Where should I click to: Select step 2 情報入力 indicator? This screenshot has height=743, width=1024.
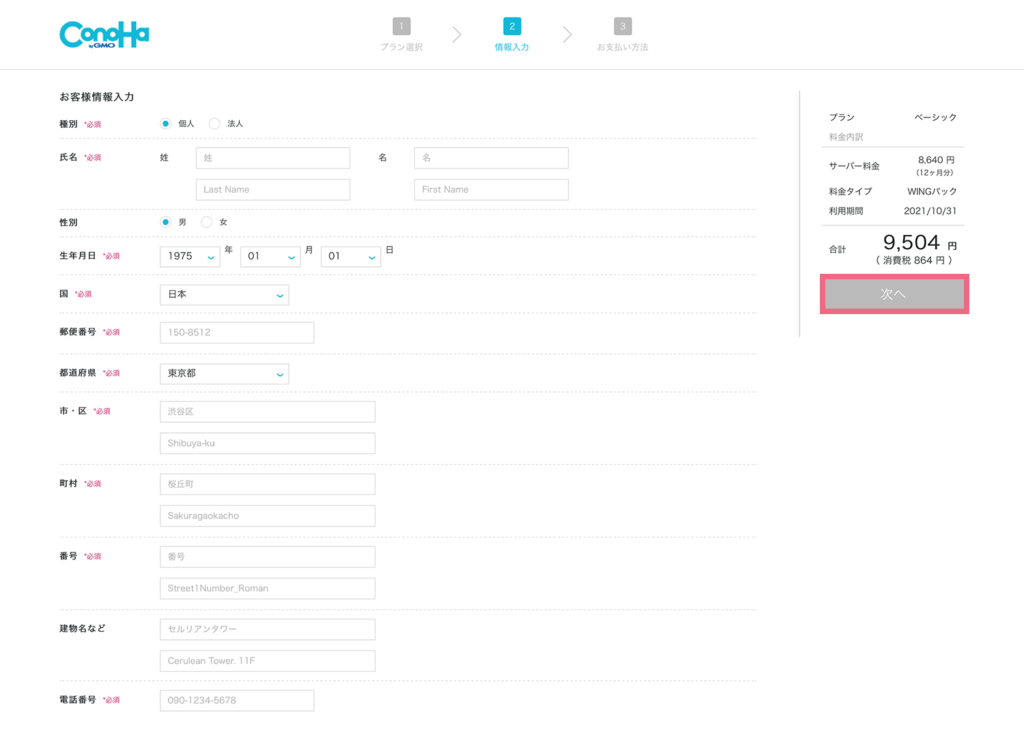[x=511, y=35]
